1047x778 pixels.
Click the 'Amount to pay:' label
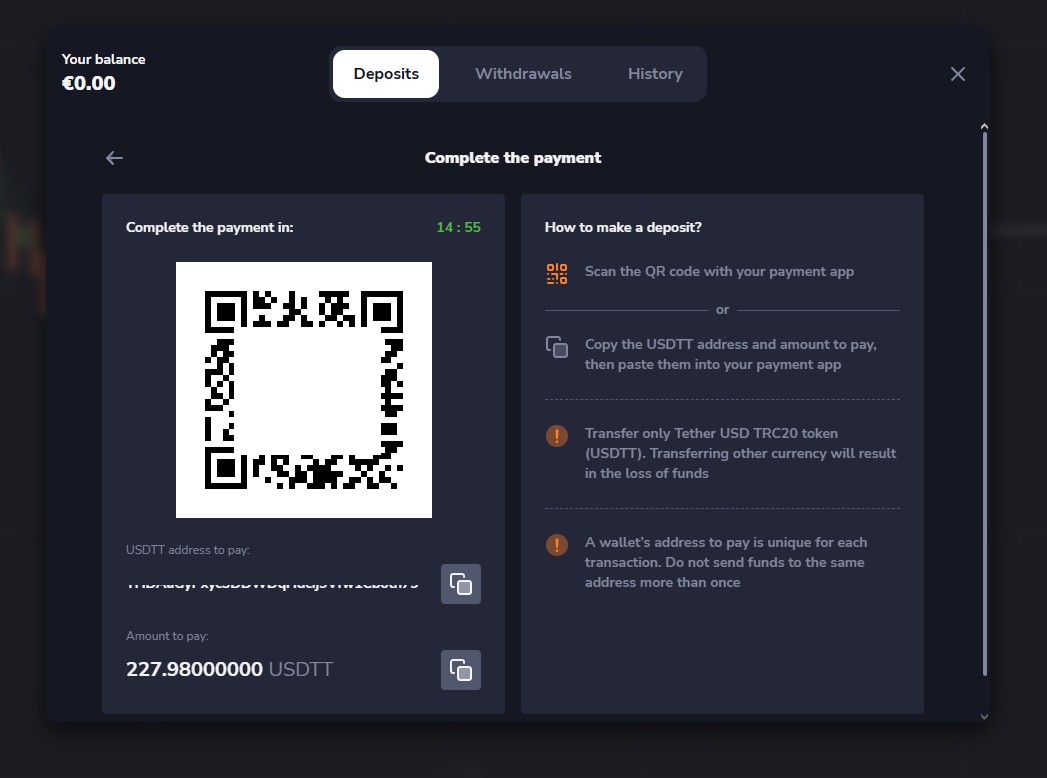pos(167,636)
